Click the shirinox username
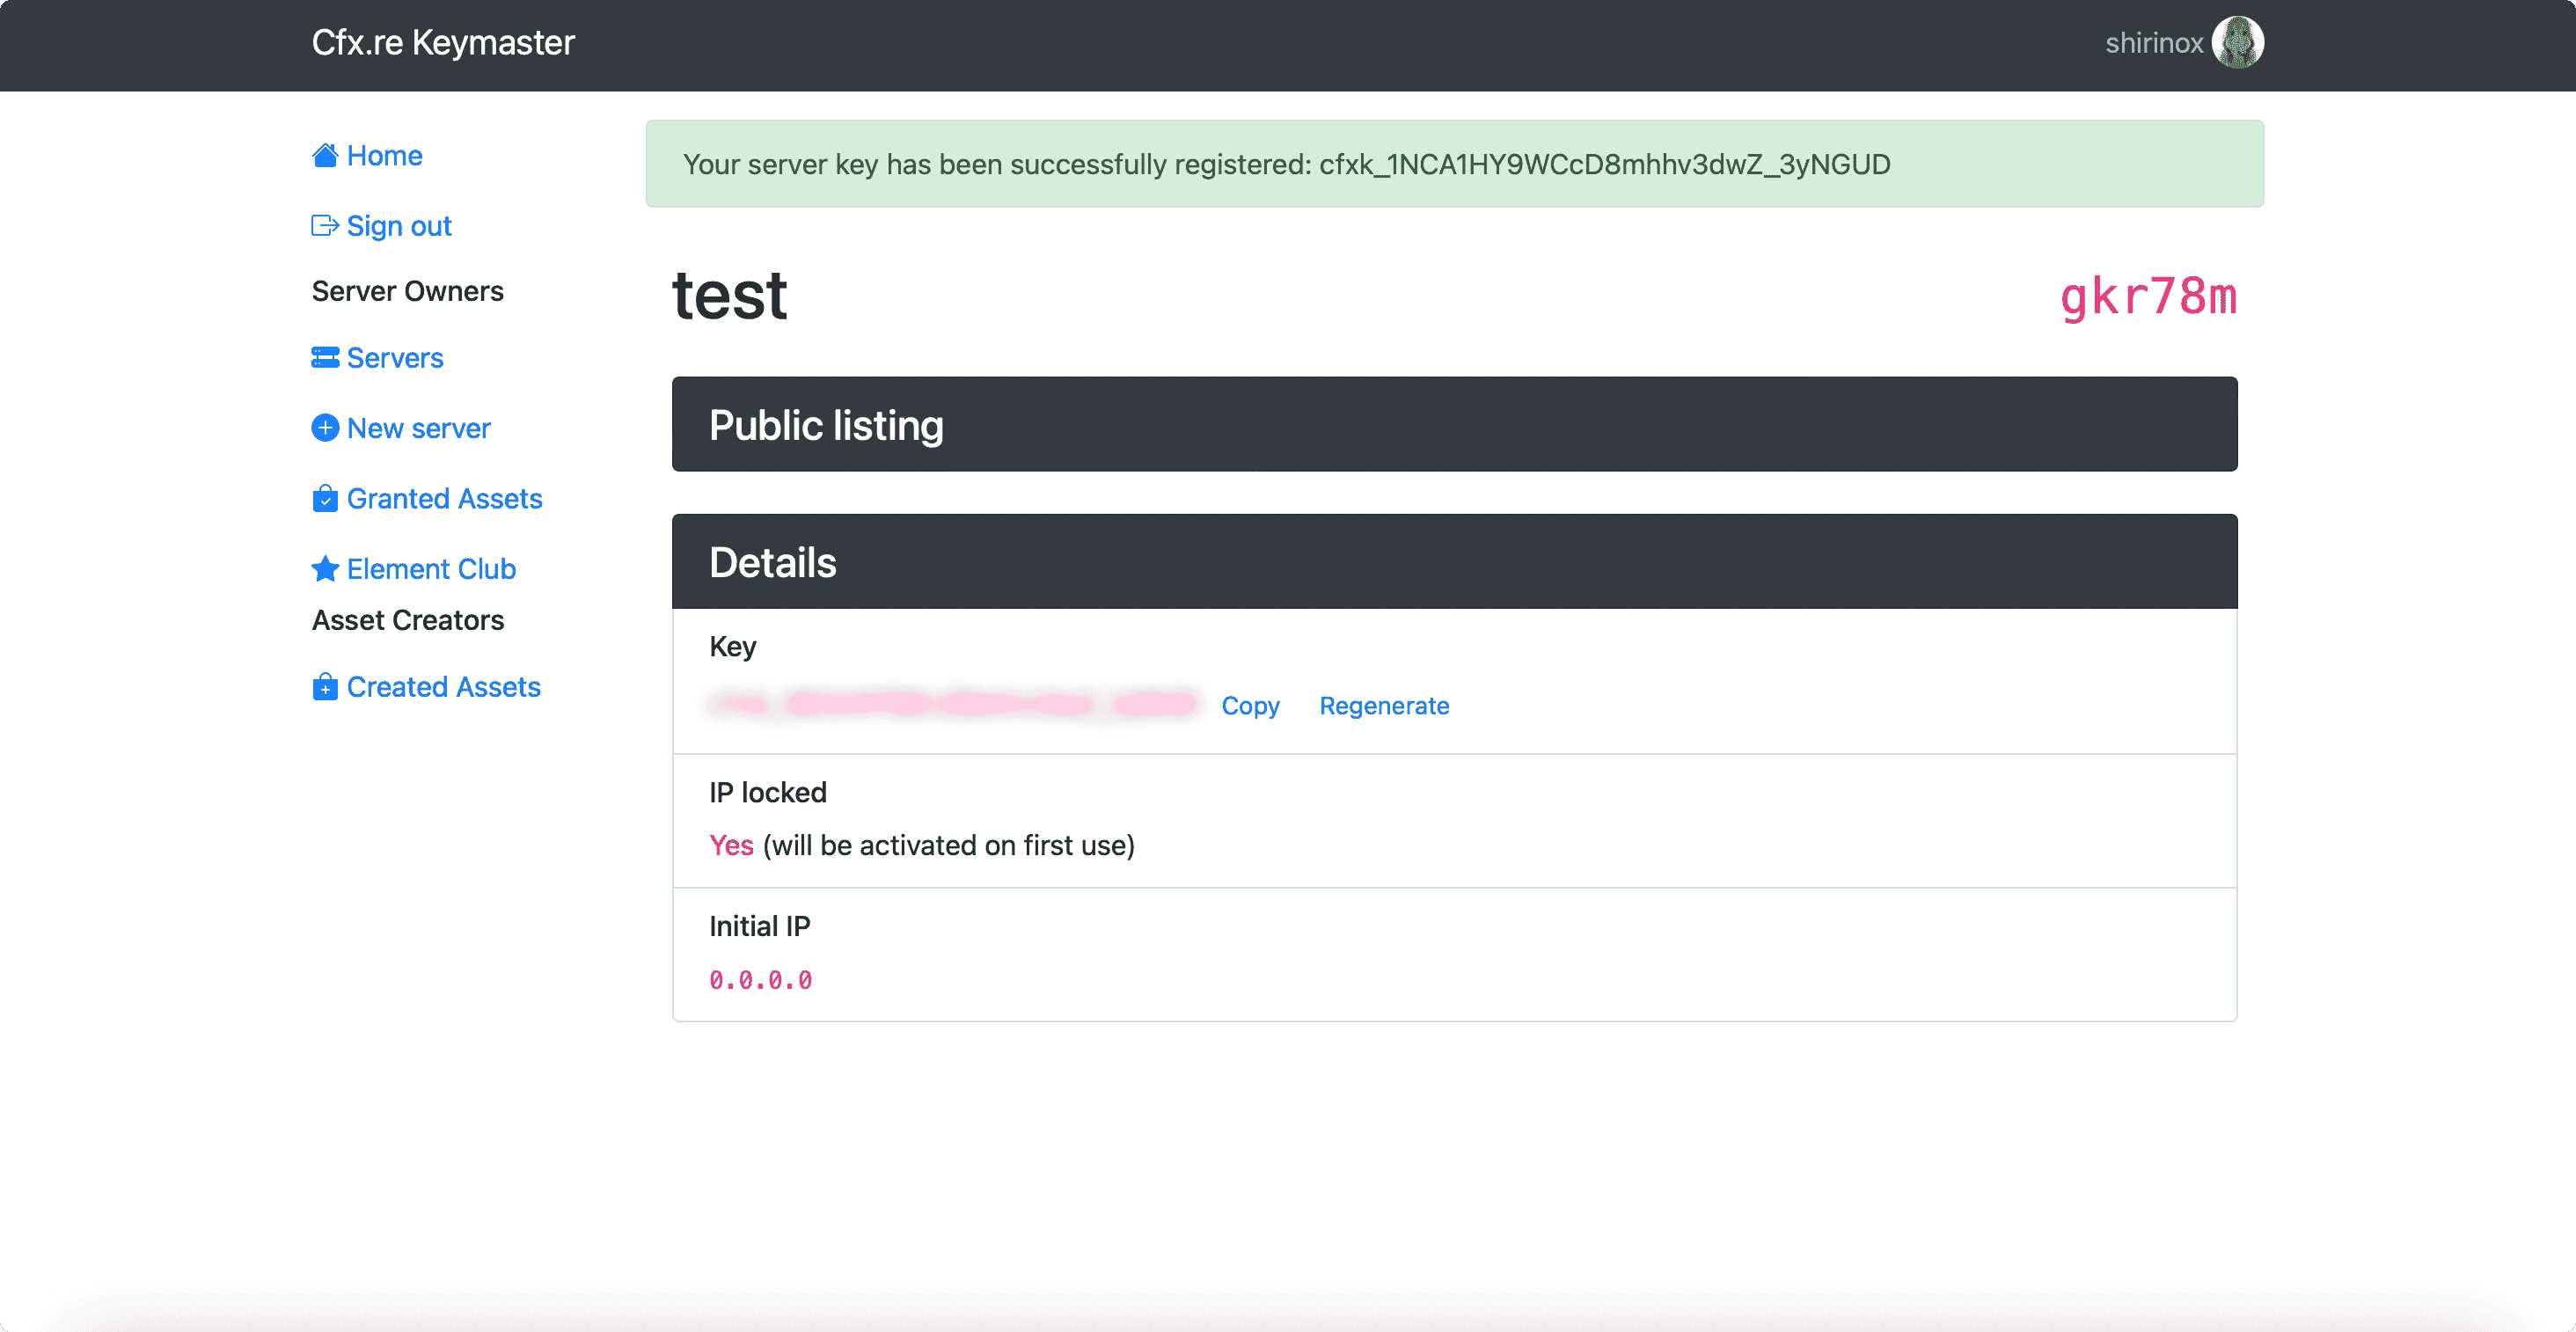This screenshot has width=2576, height=1332. (x=2153, y=43)
